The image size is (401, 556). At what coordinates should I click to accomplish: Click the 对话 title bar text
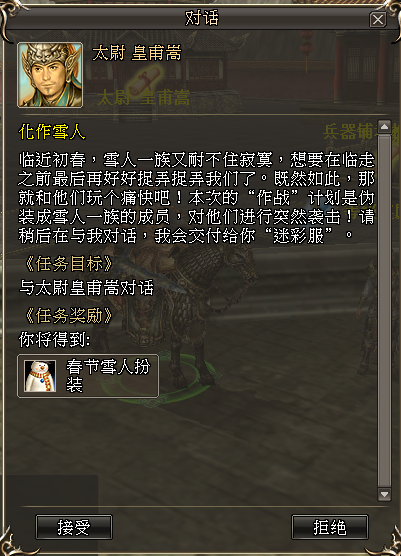pyautogui.click(x=202, y=18)
